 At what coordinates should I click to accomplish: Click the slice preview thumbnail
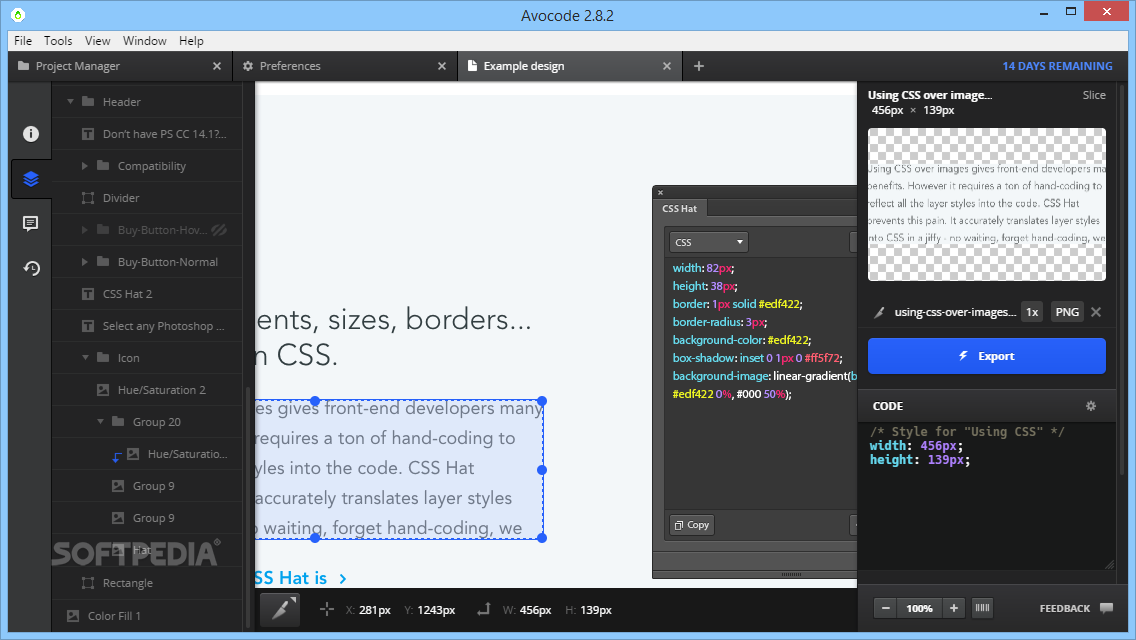point(987,204)
